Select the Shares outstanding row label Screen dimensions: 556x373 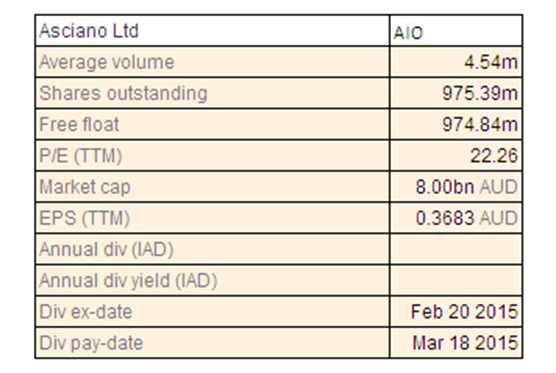(x=123, y=94)
